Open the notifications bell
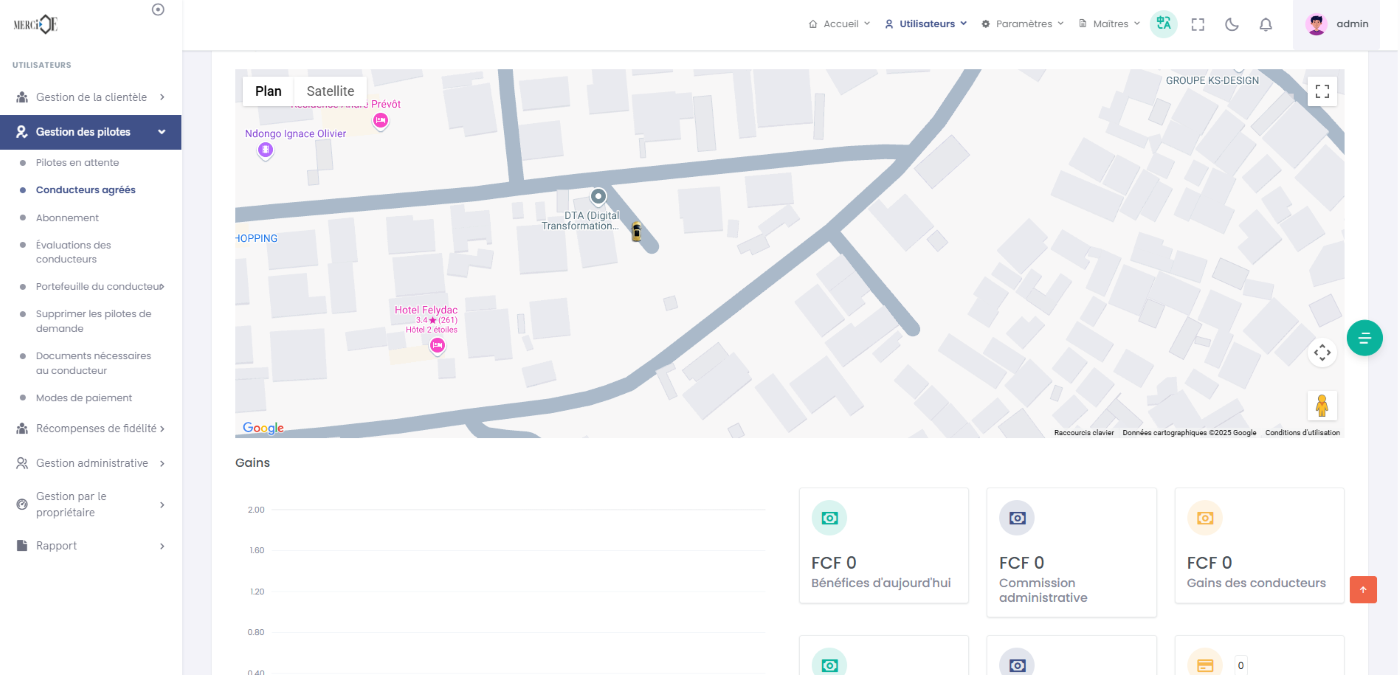This screenshot has width=1400, height=675. (1266, 25)
